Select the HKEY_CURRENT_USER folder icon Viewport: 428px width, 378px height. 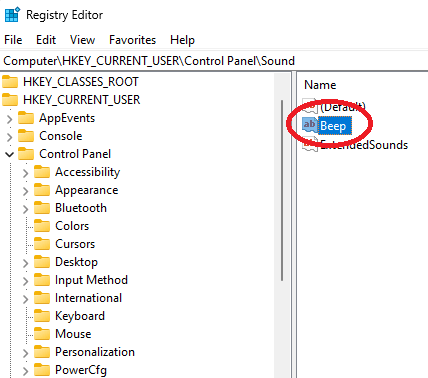point(10,99)
